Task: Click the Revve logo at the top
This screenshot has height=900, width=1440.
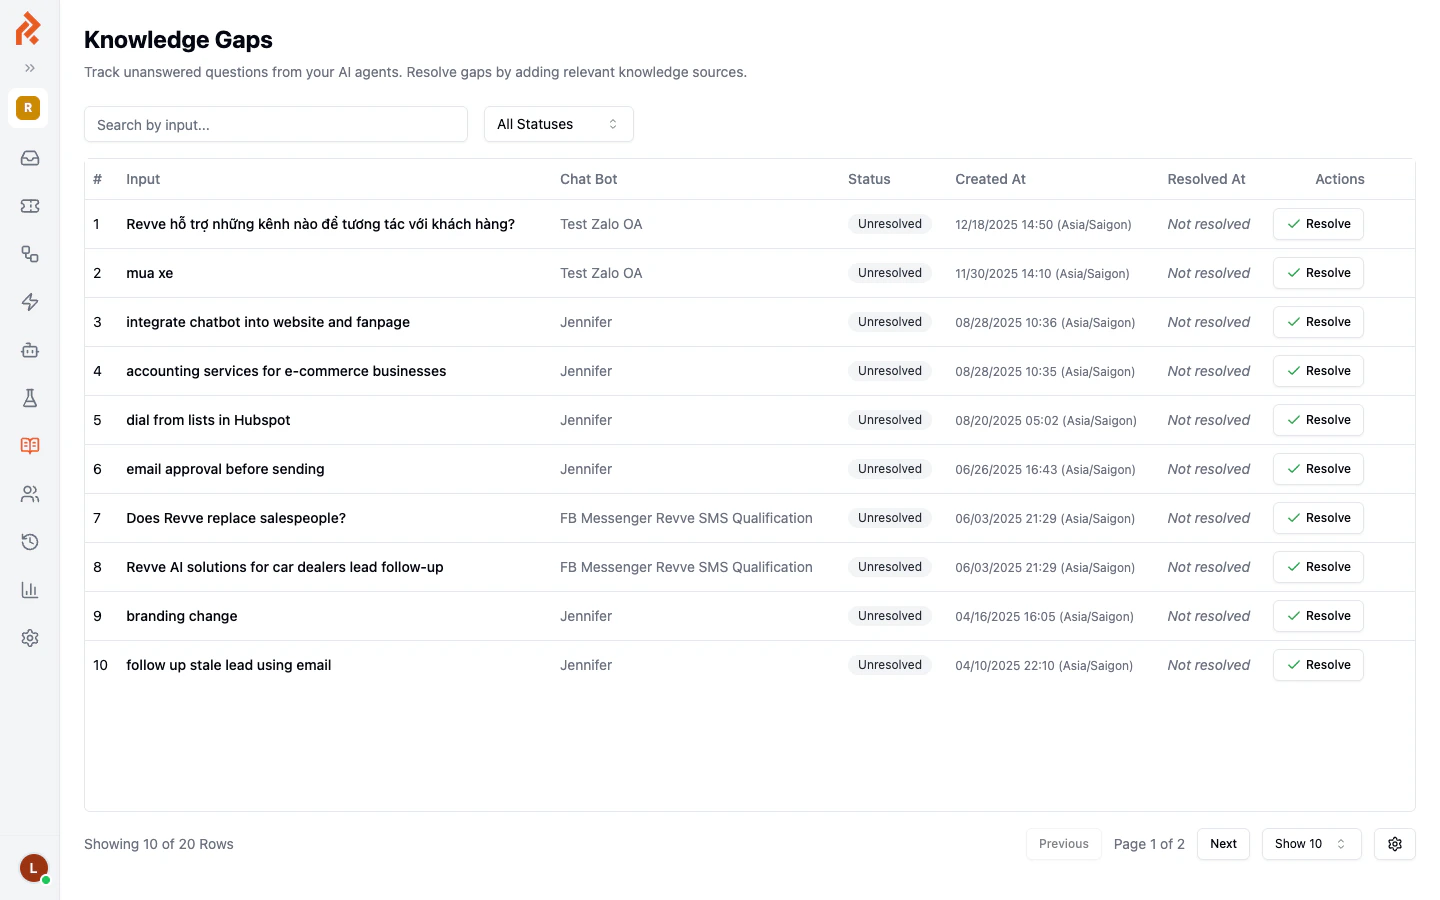Action: coord(27,28)
